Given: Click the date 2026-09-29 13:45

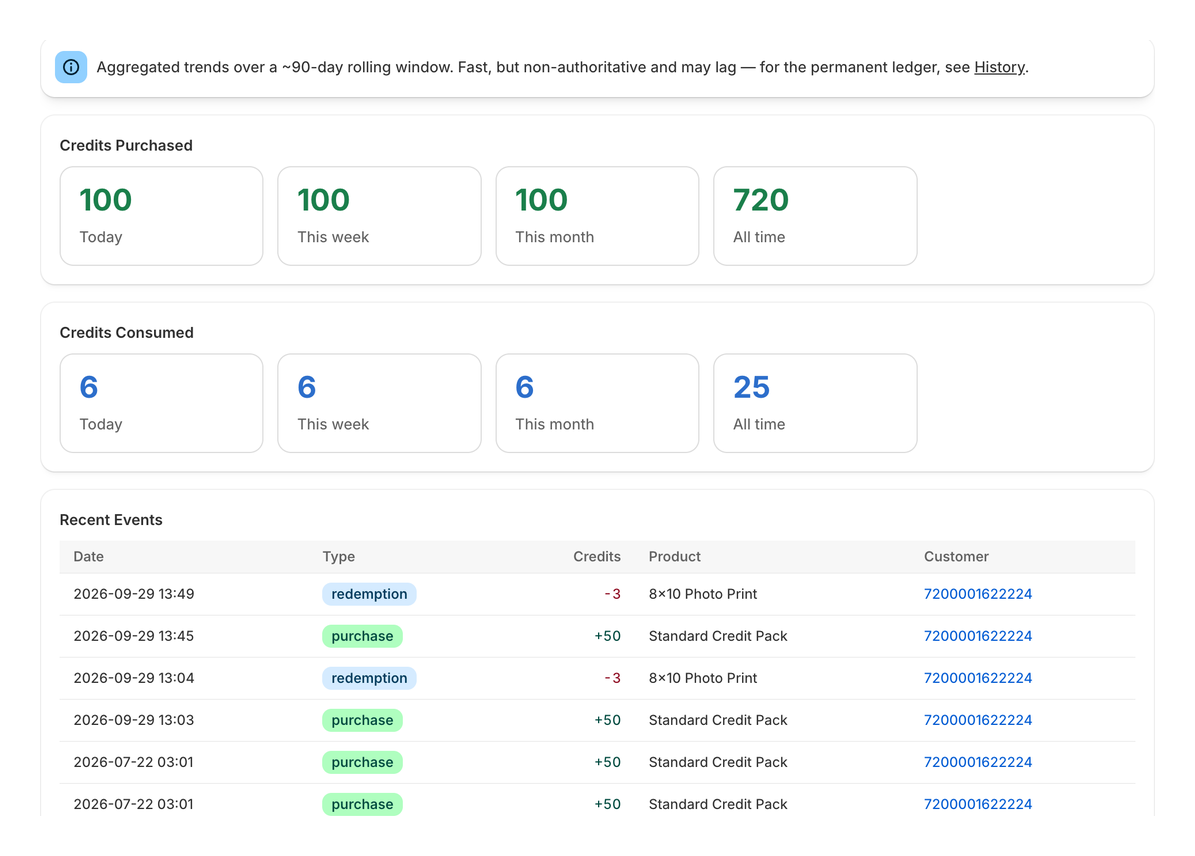Looking at the screenshot, I should (x=133, y=636).
